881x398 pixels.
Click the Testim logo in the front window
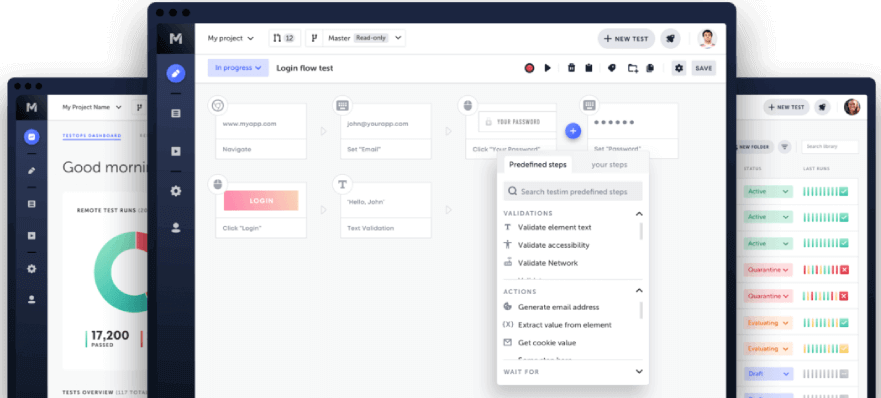(x=176, y=39)
